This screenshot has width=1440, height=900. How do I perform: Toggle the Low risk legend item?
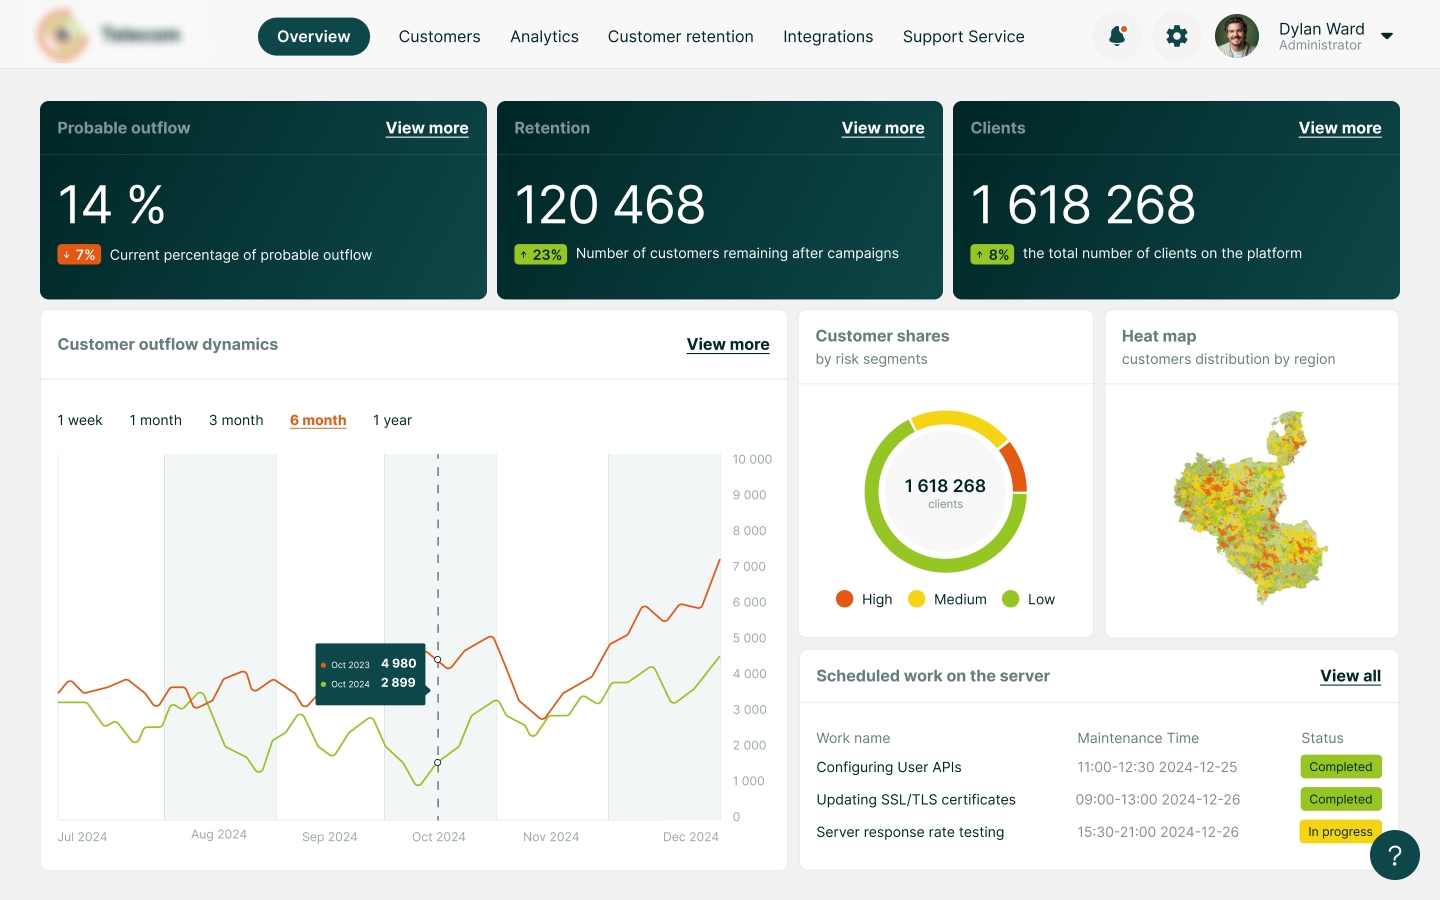click(x=1028, y=599)
